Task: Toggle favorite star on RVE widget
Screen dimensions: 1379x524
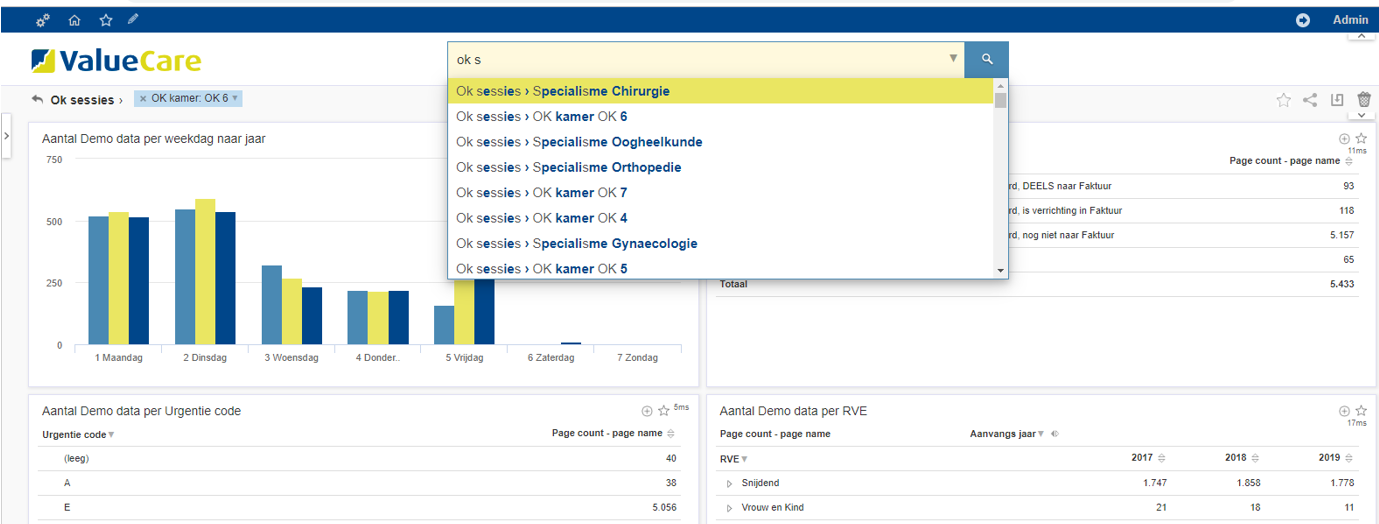Action: pos(1360,411)
